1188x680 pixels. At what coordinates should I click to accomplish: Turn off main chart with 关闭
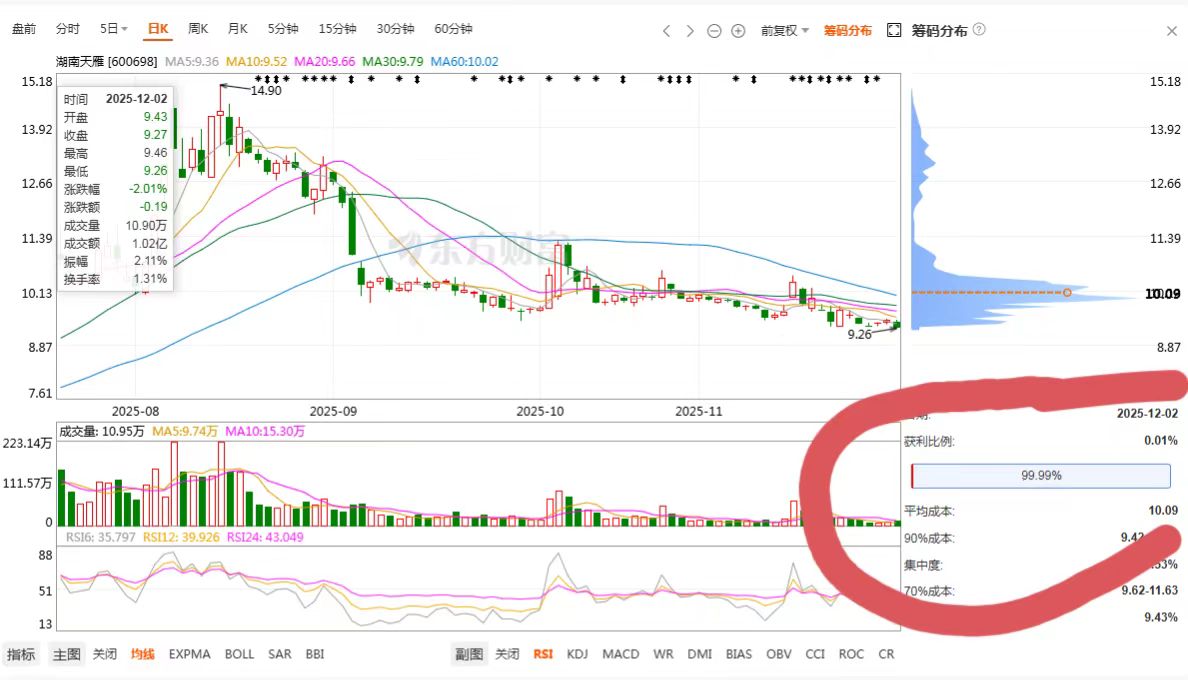[x=105, y=654]
